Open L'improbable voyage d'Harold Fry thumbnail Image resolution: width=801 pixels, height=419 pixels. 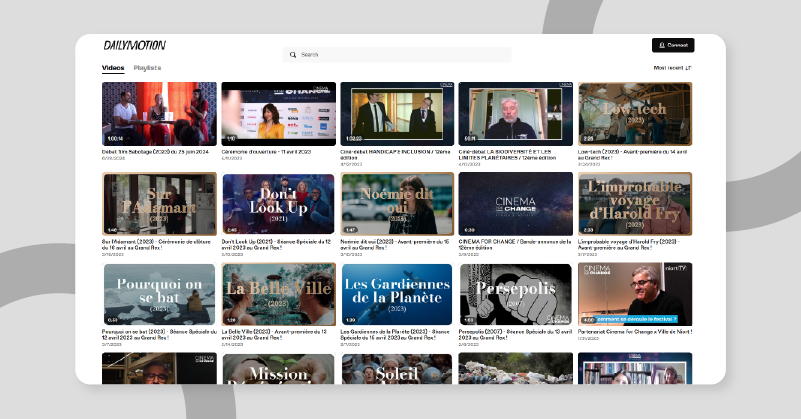coord(635,204)
